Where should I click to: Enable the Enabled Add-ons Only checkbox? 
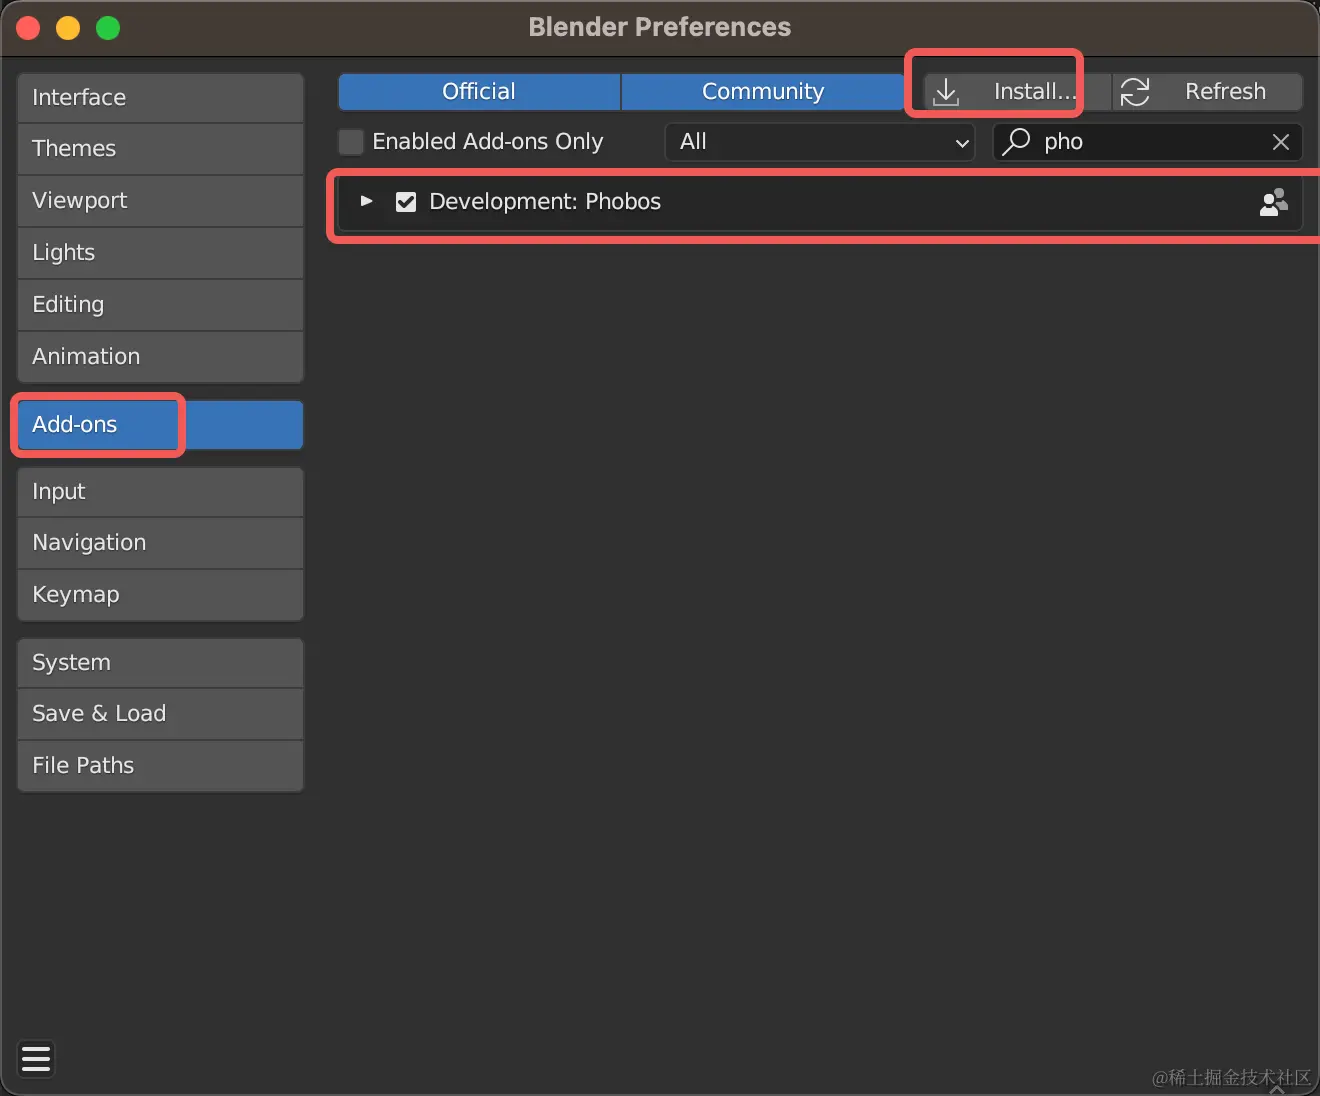pyautogui.click(x=351, y=142)
